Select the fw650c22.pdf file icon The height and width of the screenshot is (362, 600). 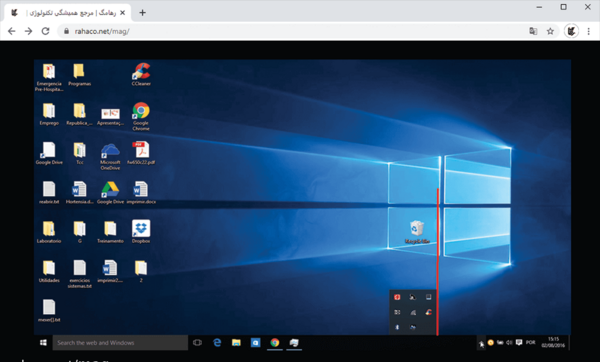point(141,153)
